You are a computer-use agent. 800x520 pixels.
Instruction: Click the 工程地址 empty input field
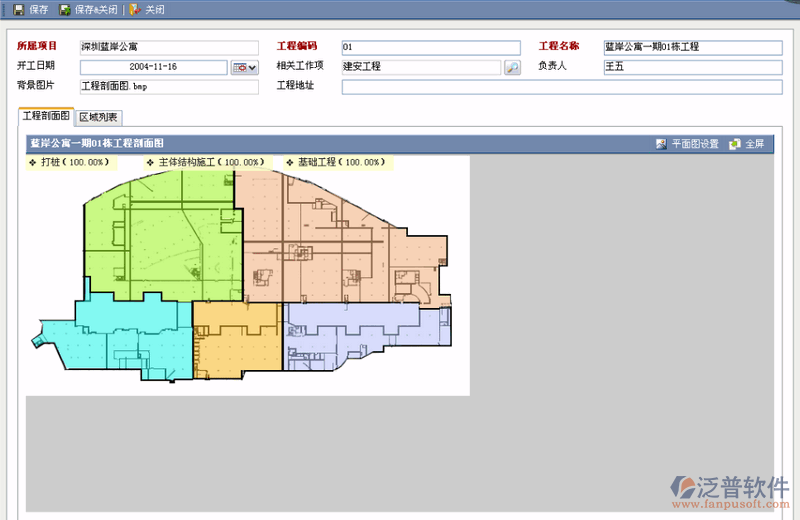tap(562, 87)
